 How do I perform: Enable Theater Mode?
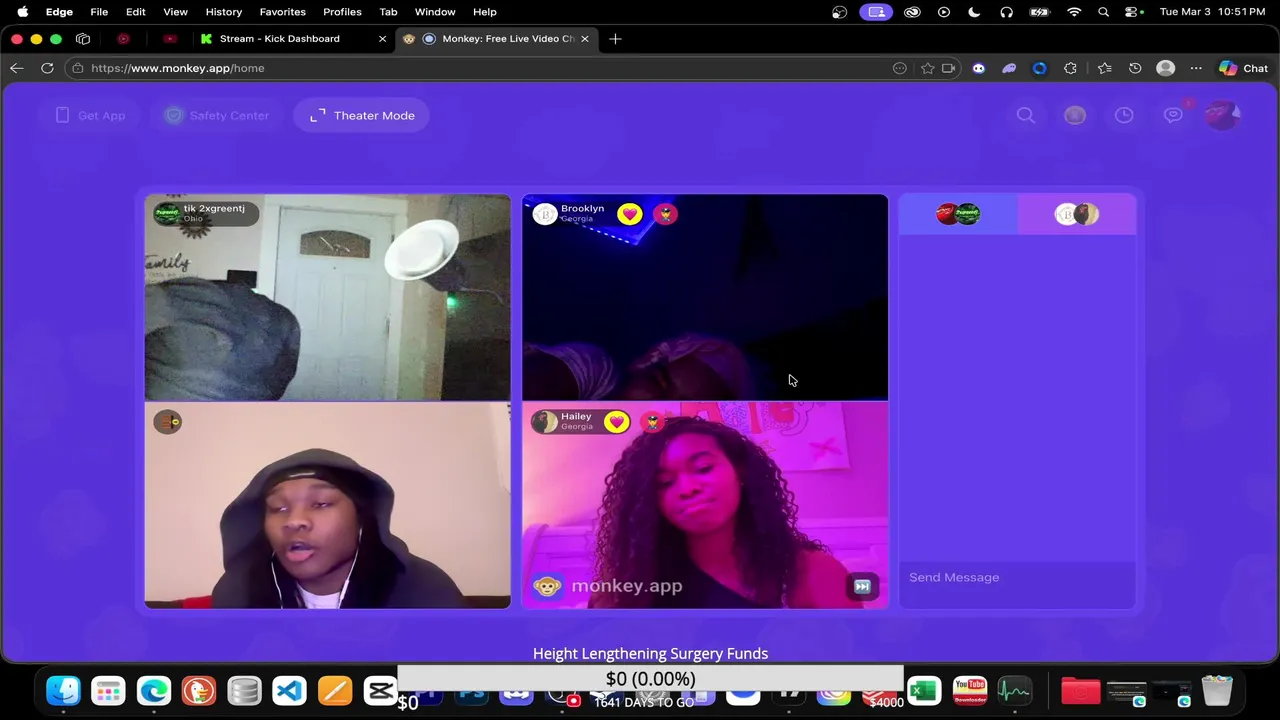point(362,115)
